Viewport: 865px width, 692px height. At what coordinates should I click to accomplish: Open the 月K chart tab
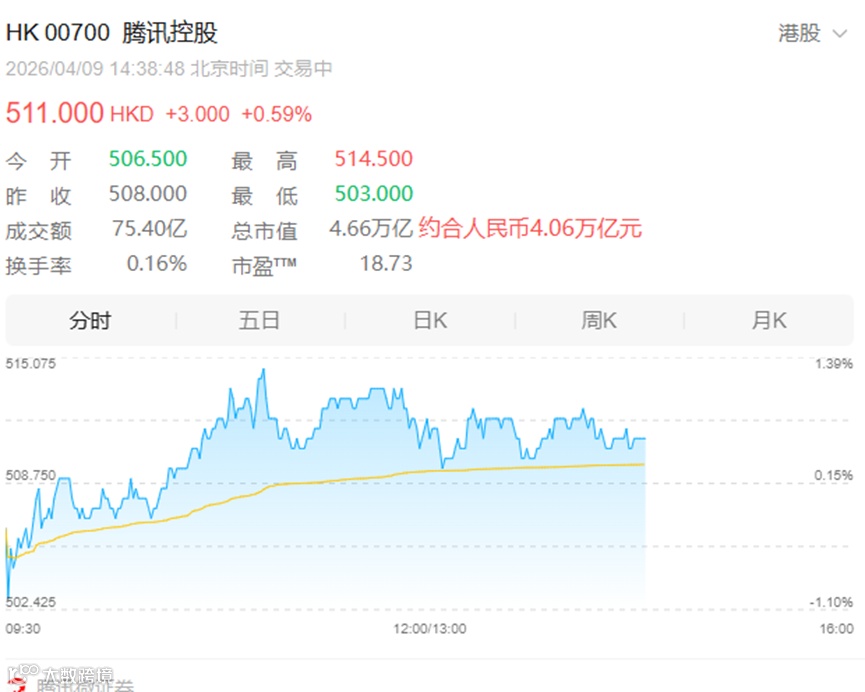tap(770, 320)
